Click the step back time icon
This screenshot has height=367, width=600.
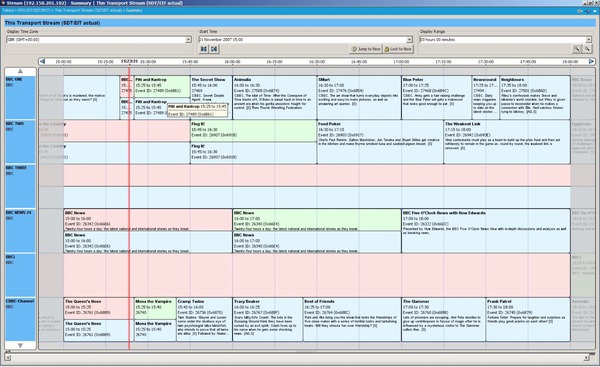[x=204, y=49]
